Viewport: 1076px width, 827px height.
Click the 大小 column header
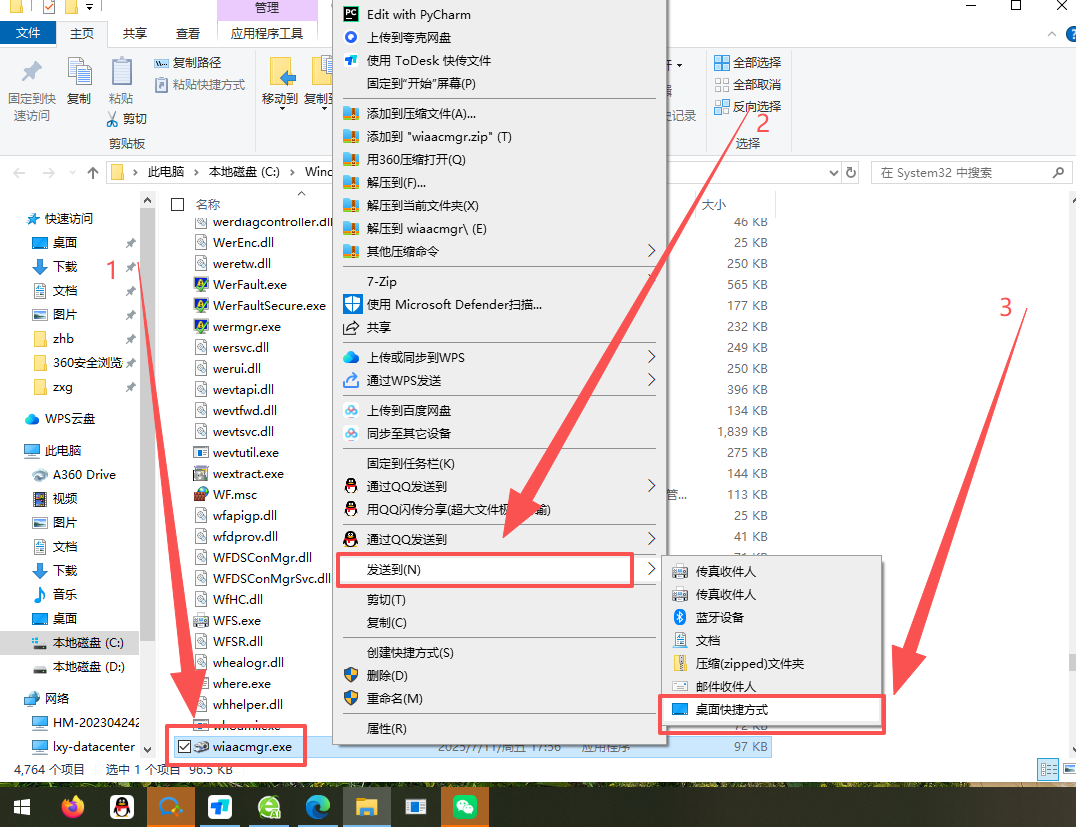pyautogui.click(x=714, y=205)
